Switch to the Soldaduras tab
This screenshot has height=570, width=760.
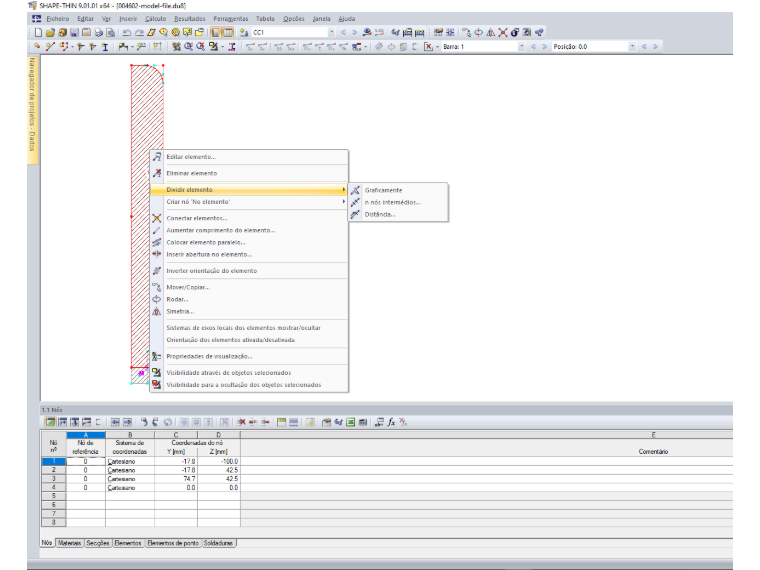click(x=218, y=543)
